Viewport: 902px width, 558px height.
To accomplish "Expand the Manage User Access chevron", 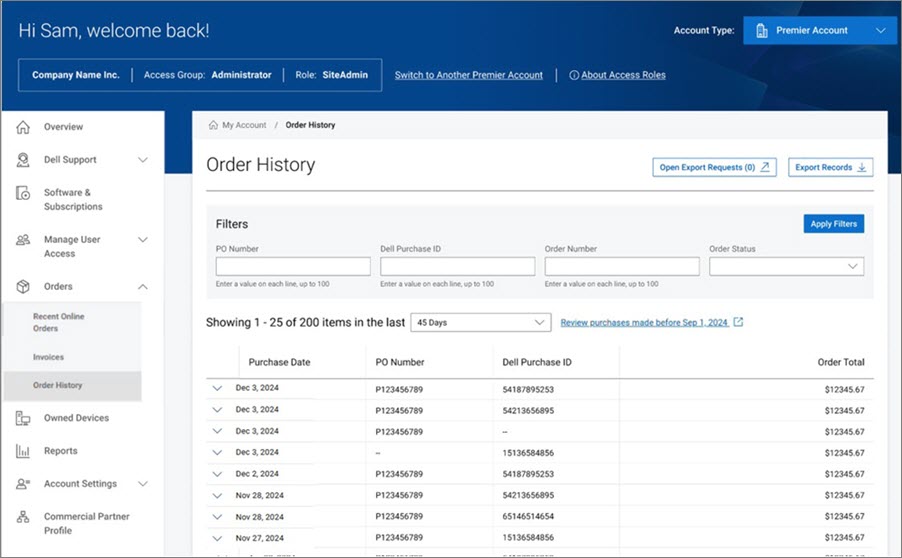I will pyautogui.click(x=143, y=240).
